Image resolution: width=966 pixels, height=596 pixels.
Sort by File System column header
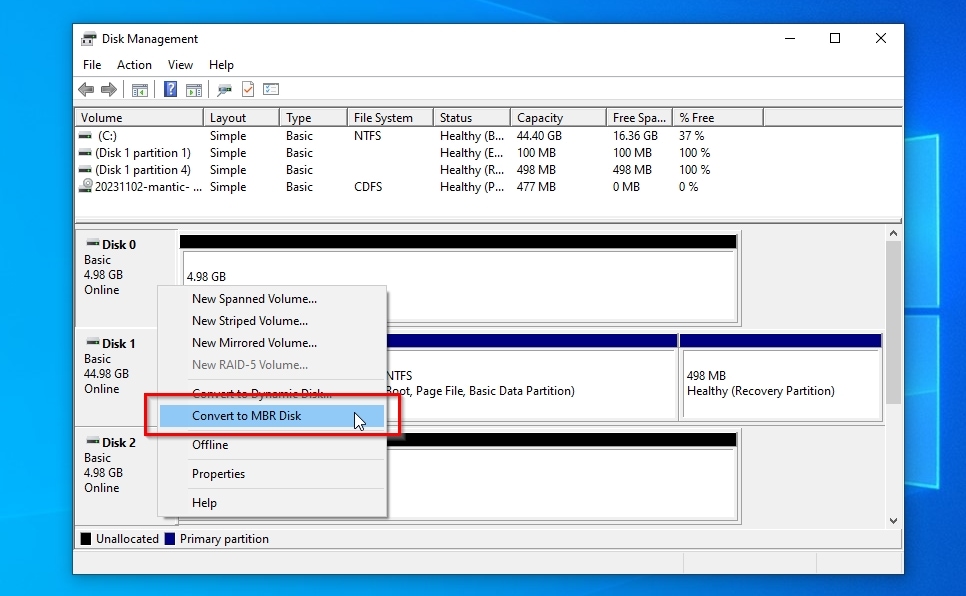point(383,118)
